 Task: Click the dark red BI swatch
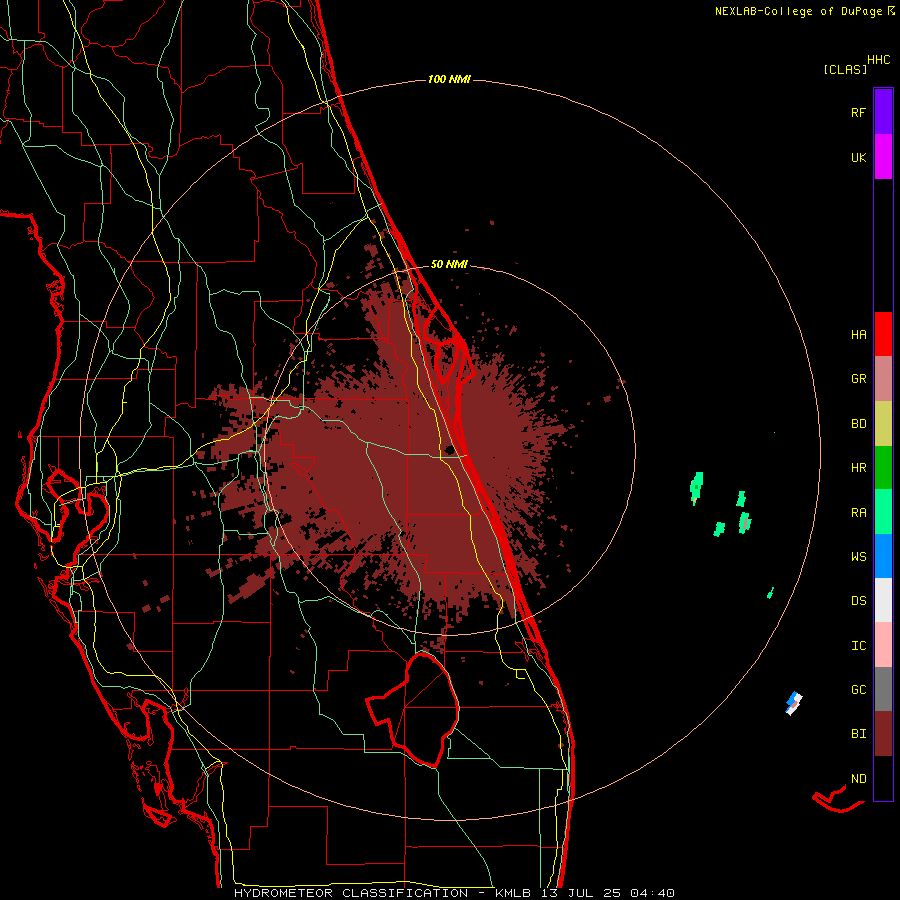click(x=883, y=734)
